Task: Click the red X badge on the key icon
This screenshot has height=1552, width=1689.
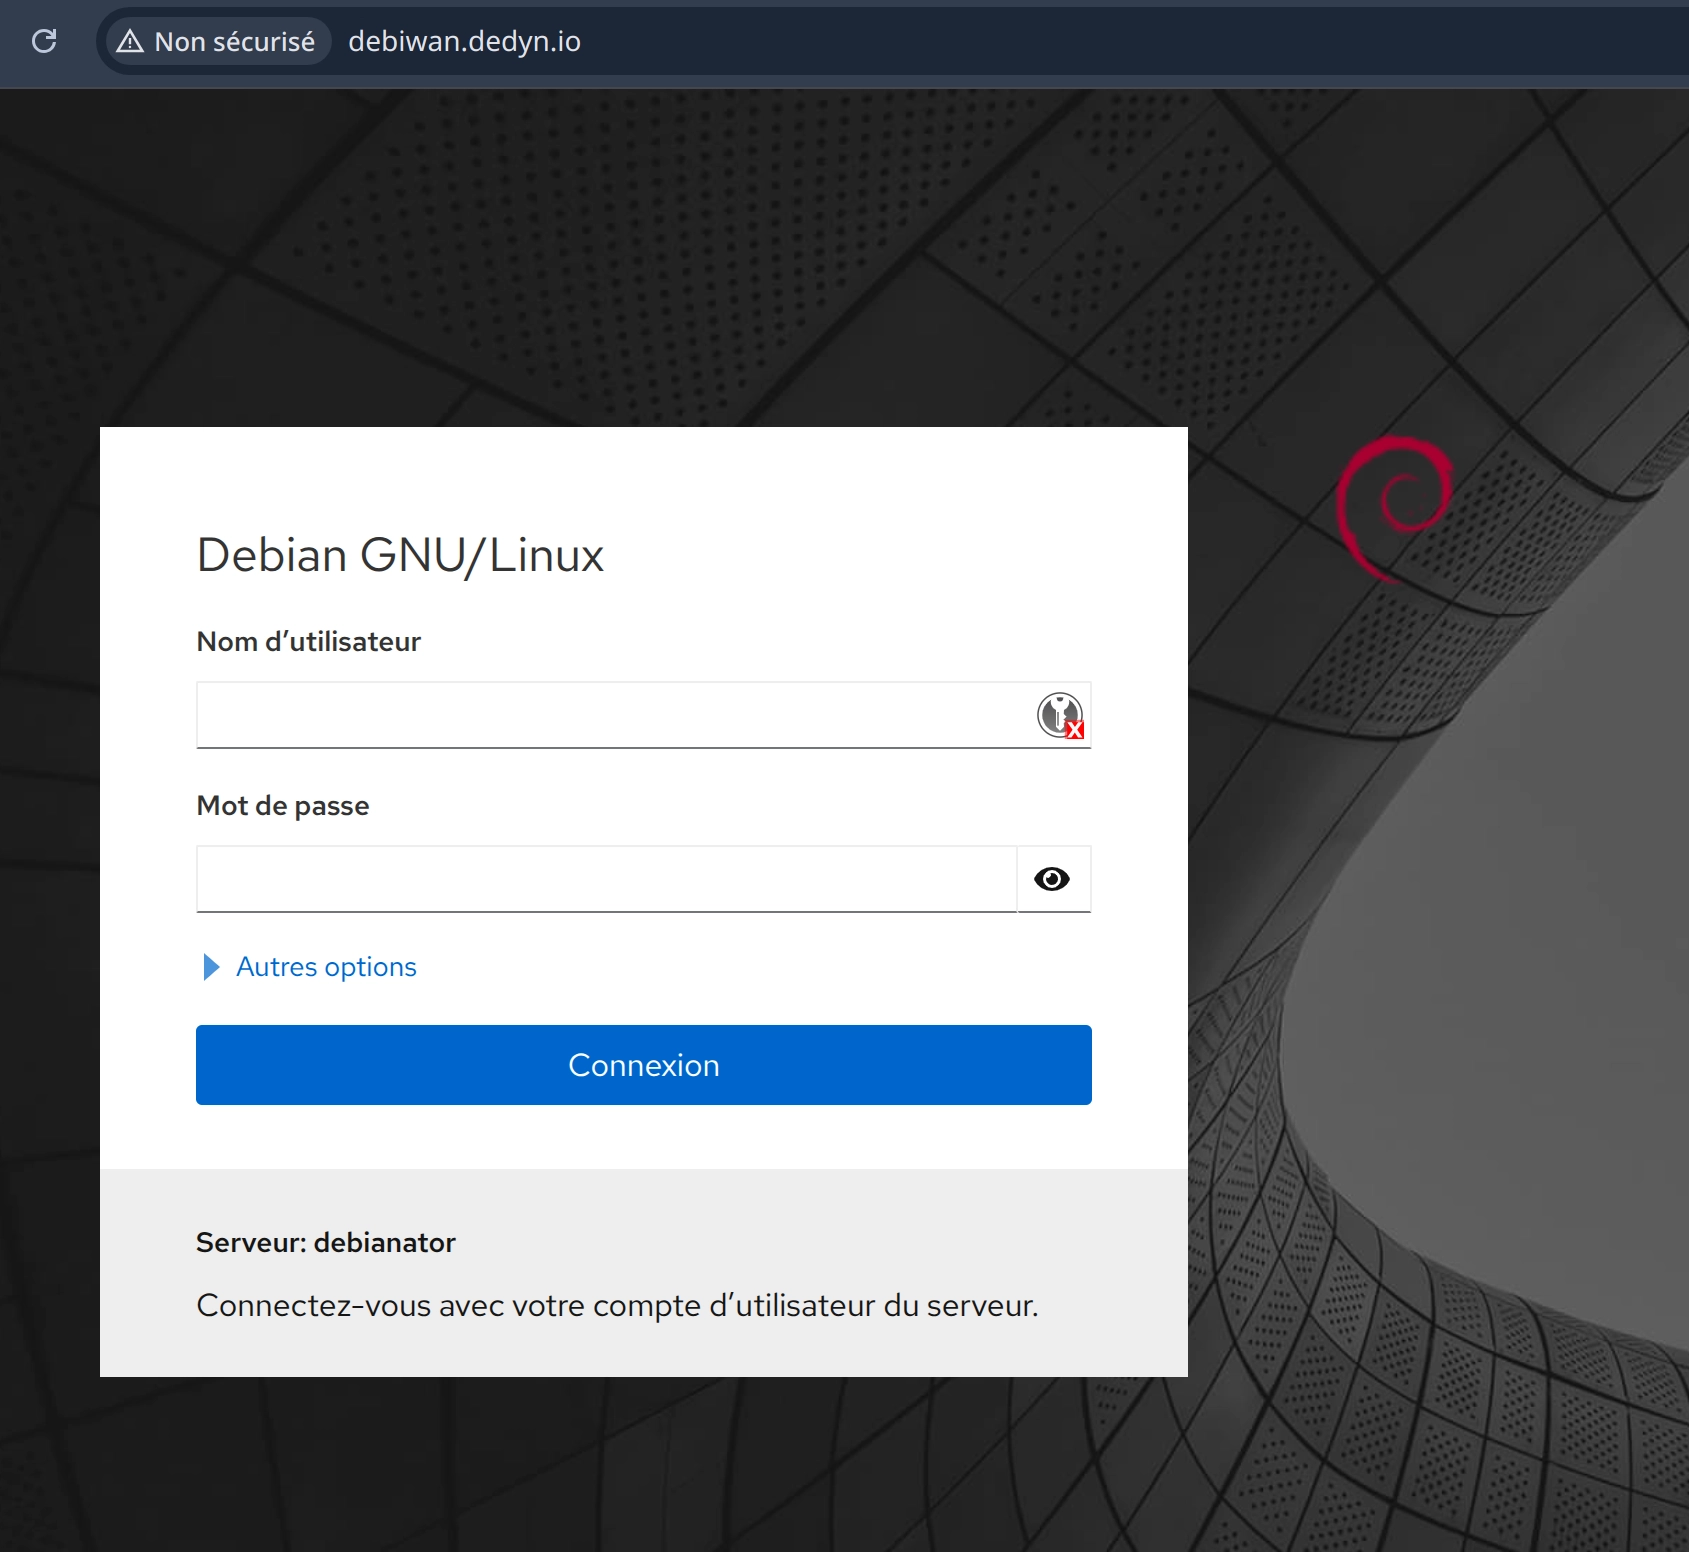Action: [x=1075, y=730]
